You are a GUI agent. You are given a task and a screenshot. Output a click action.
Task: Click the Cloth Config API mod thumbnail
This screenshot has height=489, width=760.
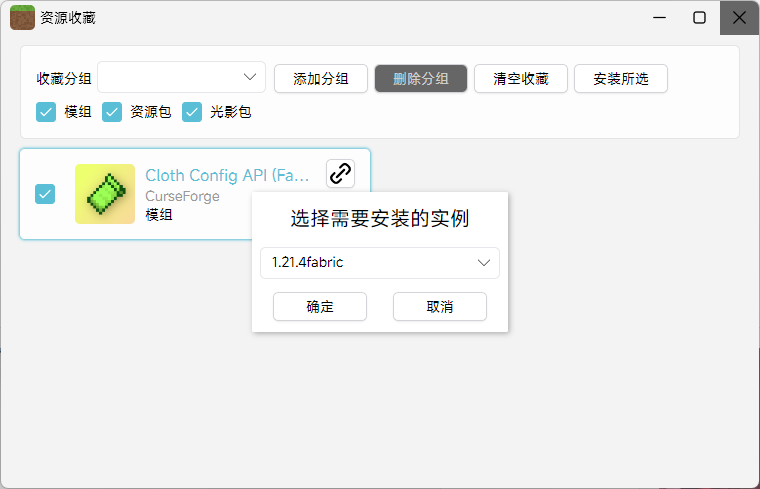[x=105, y=194]
